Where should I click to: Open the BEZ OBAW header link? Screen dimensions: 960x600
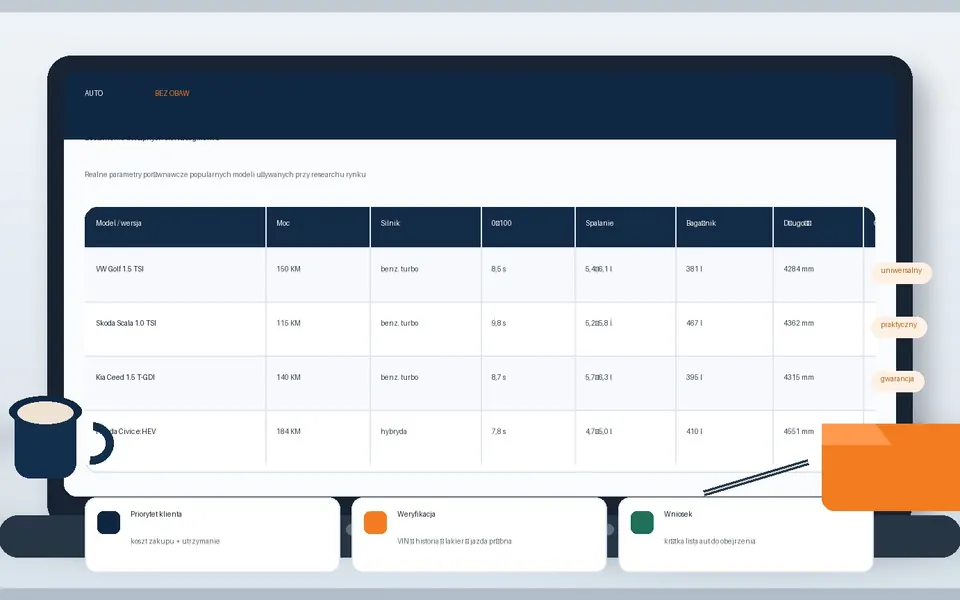click(x=172, y=93)
